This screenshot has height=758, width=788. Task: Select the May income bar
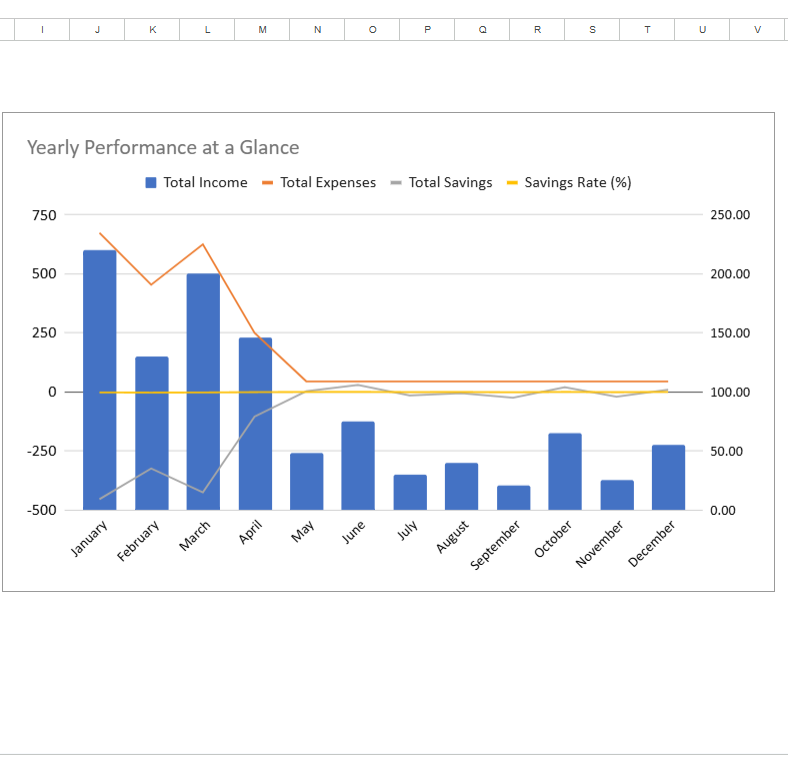click(307, 482)
